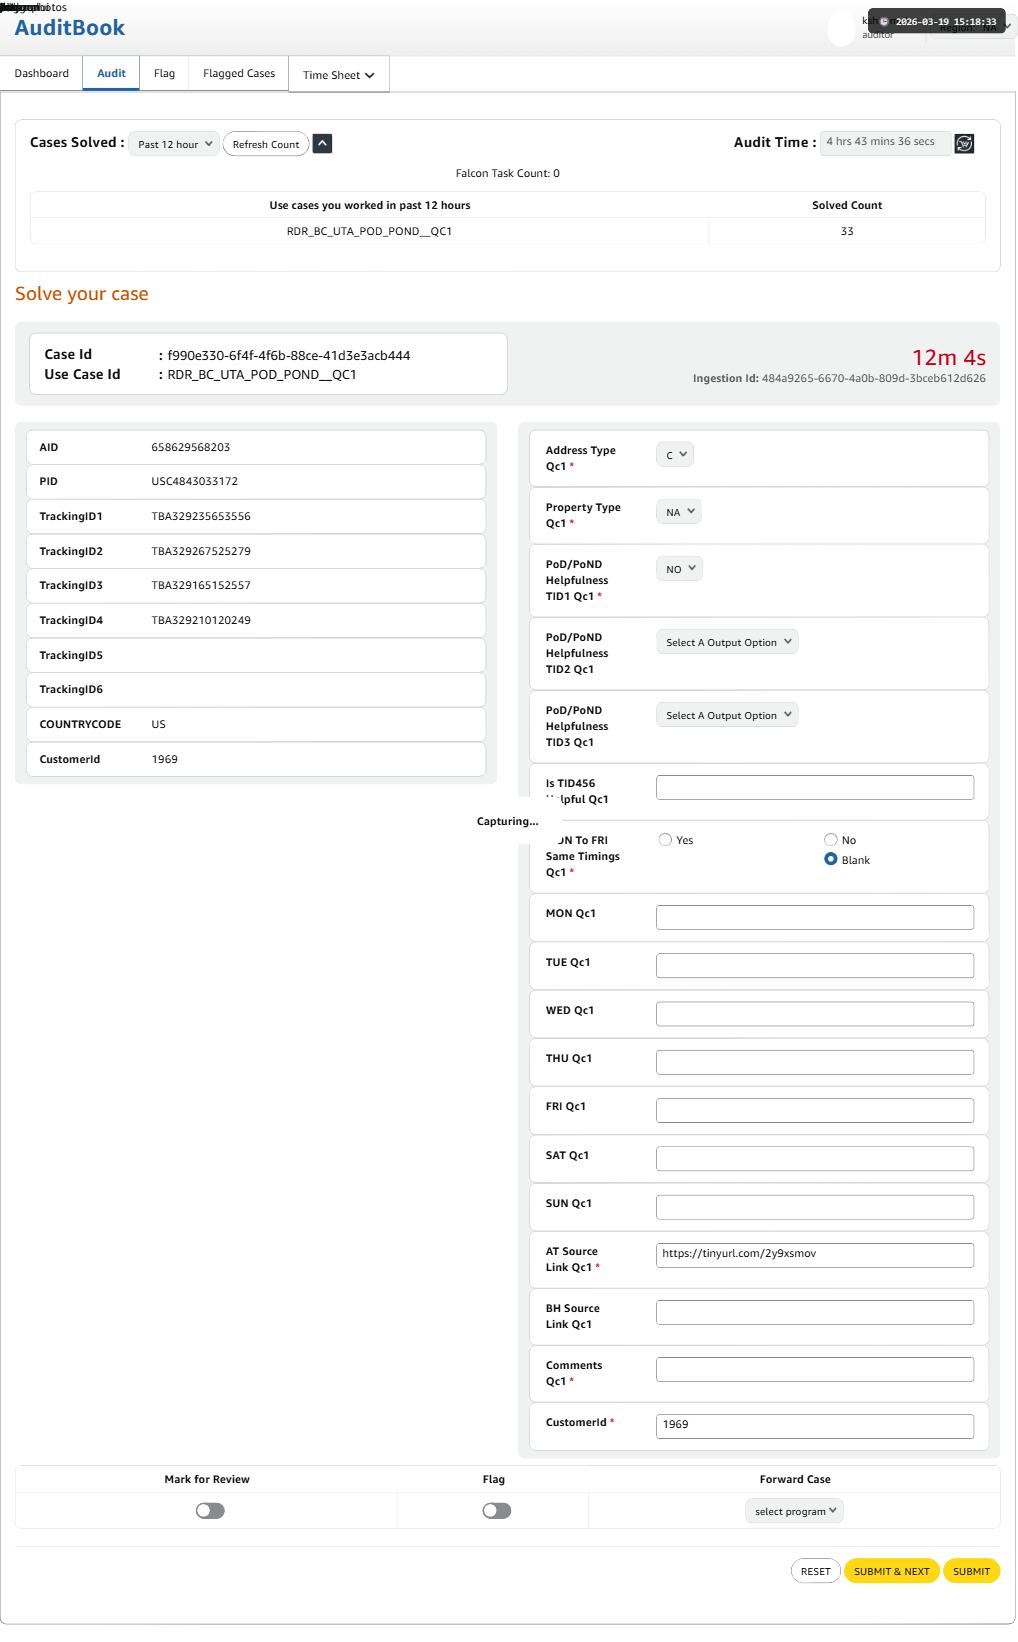The height and width of the screenshot is (1642, 1018).
Task: Expand the Time Sheet menu
Action: [x=338, y=75]
